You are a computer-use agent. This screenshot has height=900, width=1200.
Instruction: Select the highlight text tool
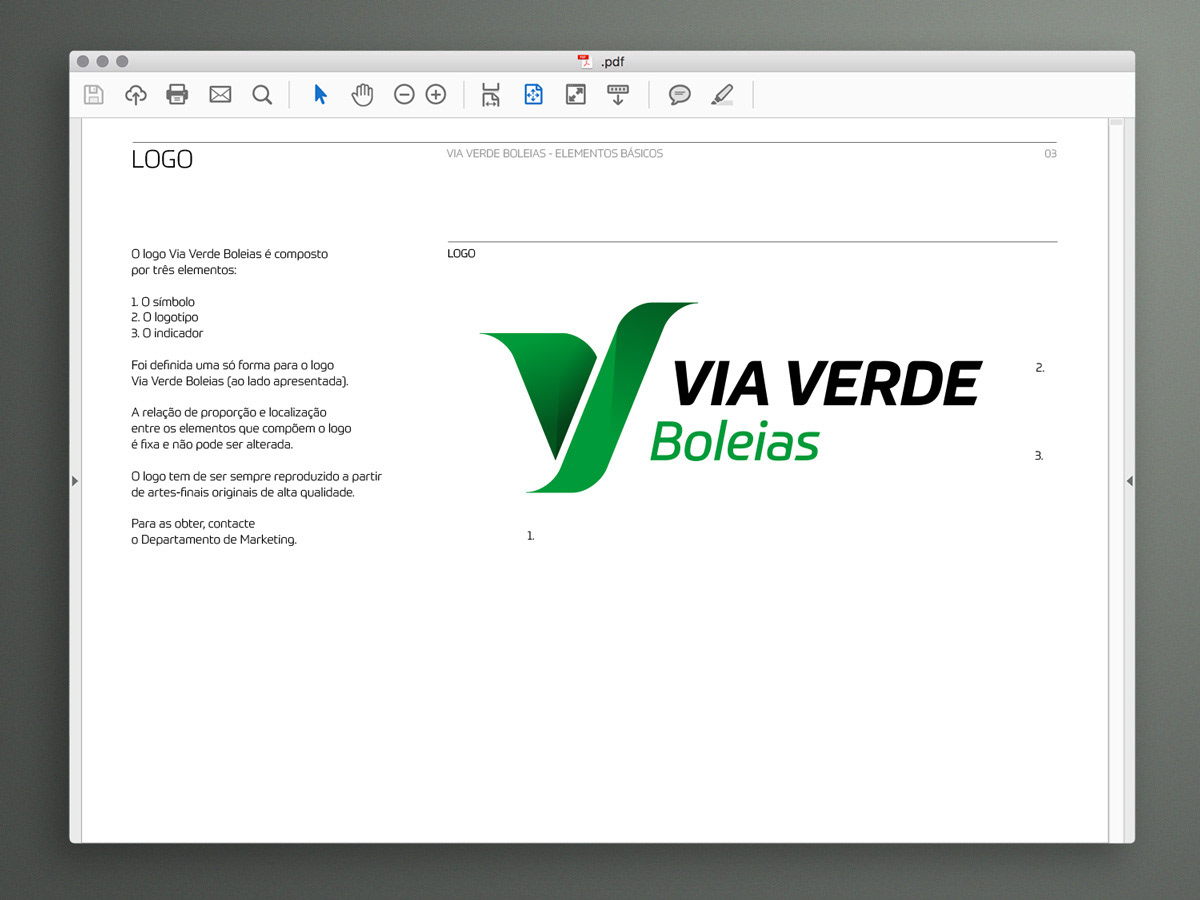tap(722, 94)
